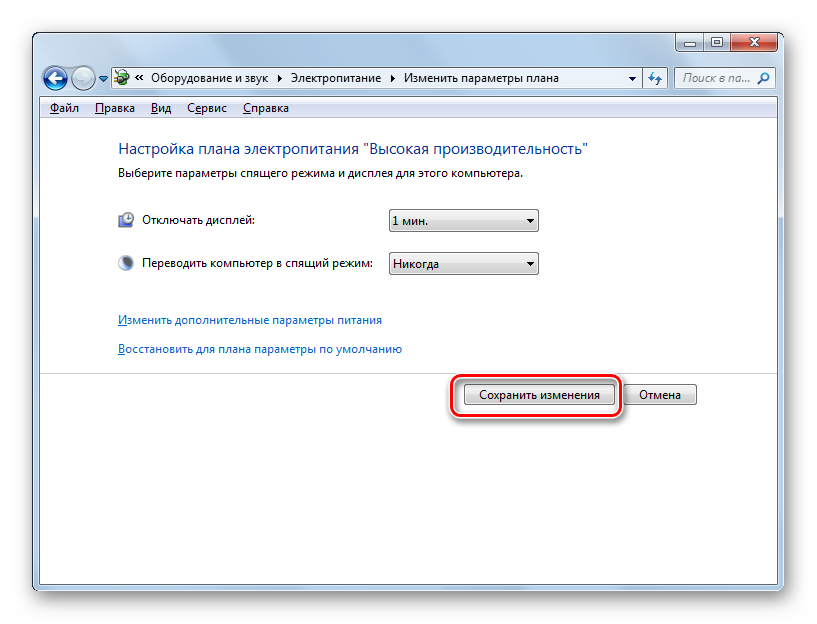Click Восстановить для плана параметры по умолчанию
This screenshot has width=817, height=624.
click(x=260, y=349)
